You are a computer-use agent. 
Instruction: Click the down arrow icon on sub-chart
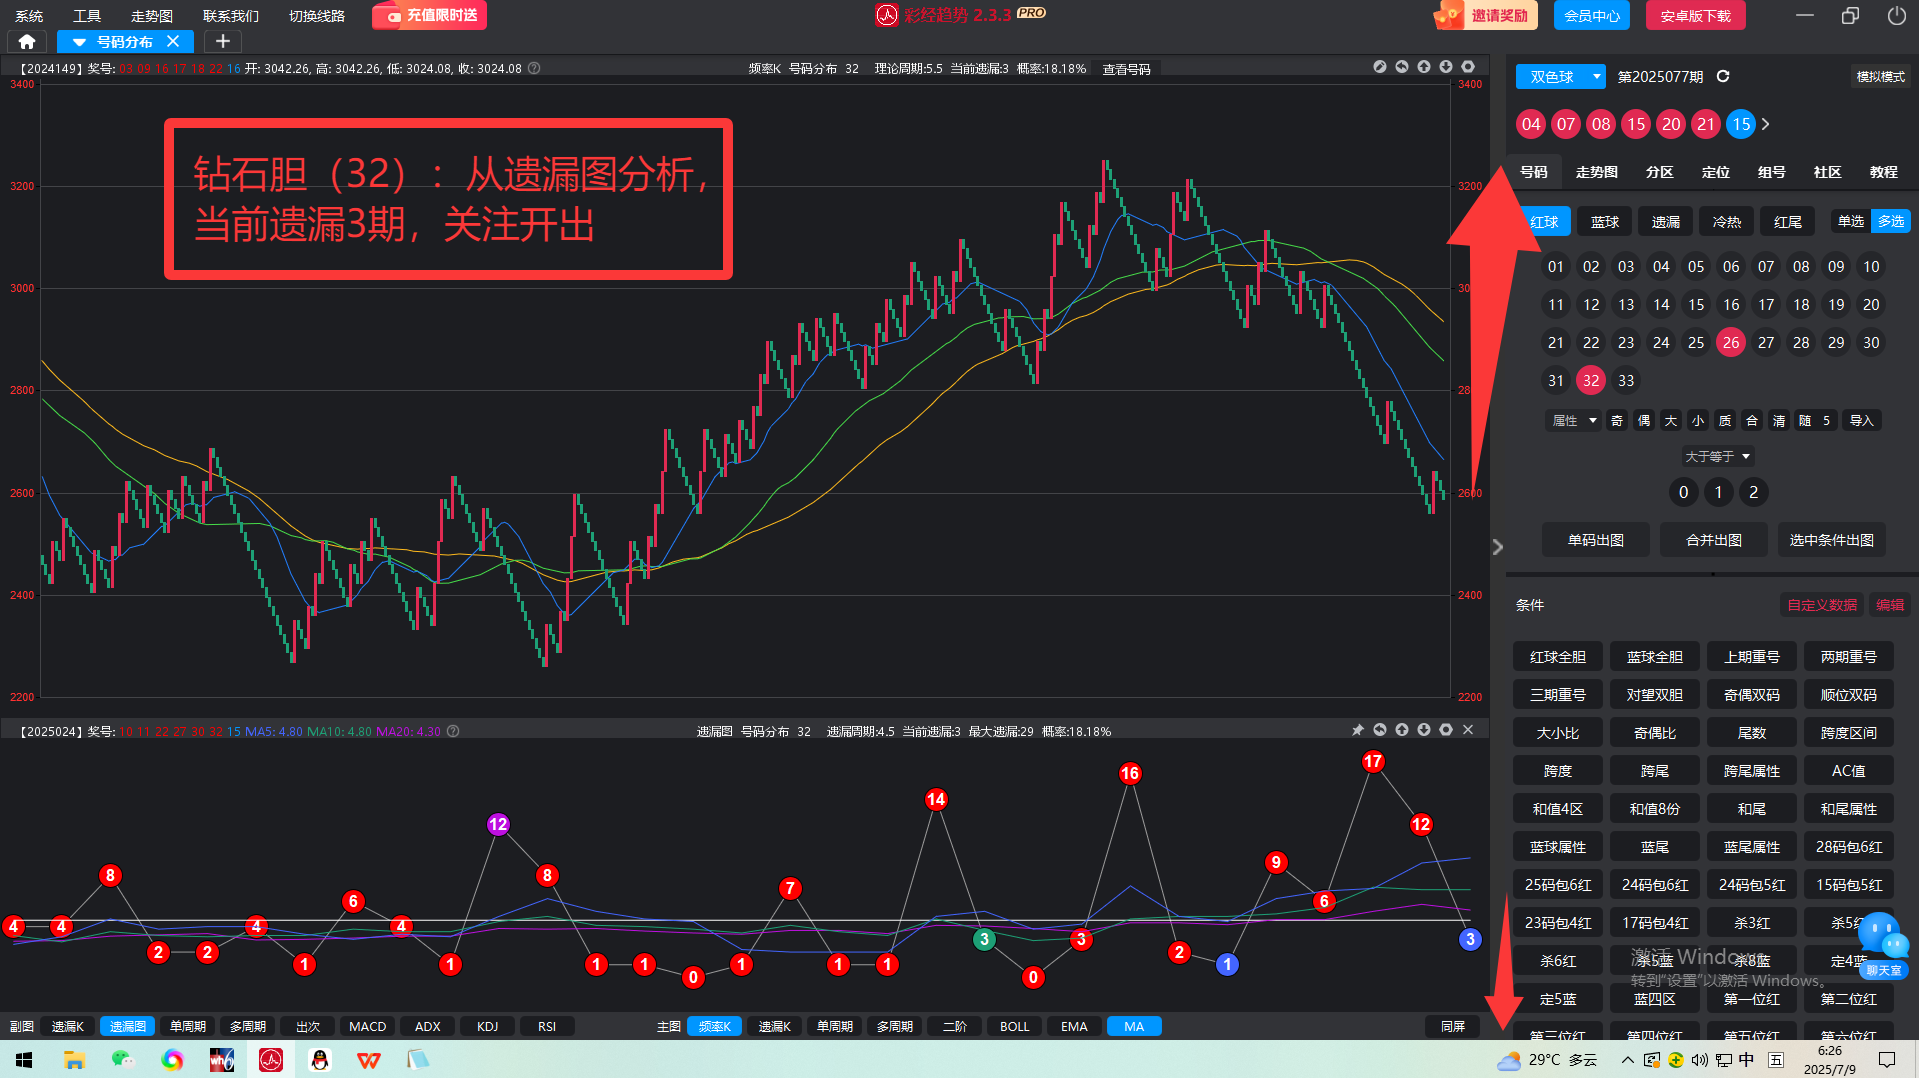(1424, 730)
